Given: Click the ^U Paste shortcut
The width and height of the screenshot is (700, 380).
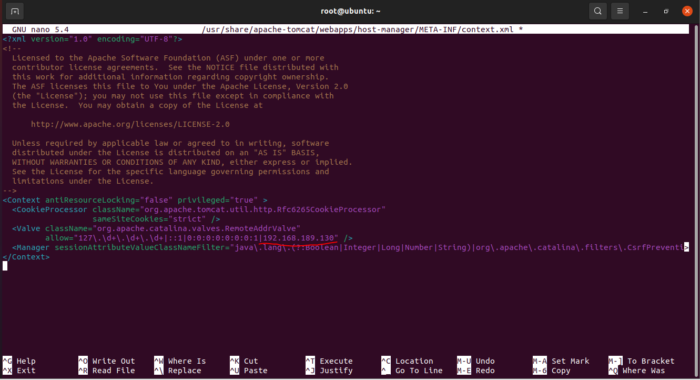Looking at the screenshot, I should (x=249, y=371).
